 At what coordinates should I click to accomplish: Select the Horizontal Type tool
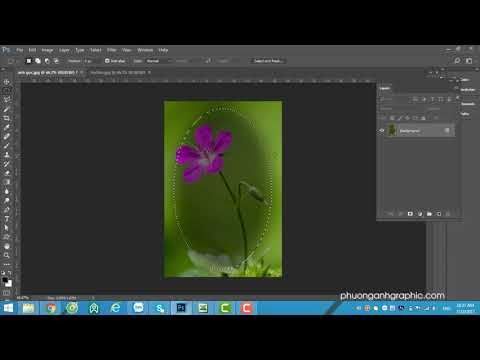pyautogui.click(x=7, y=219)
